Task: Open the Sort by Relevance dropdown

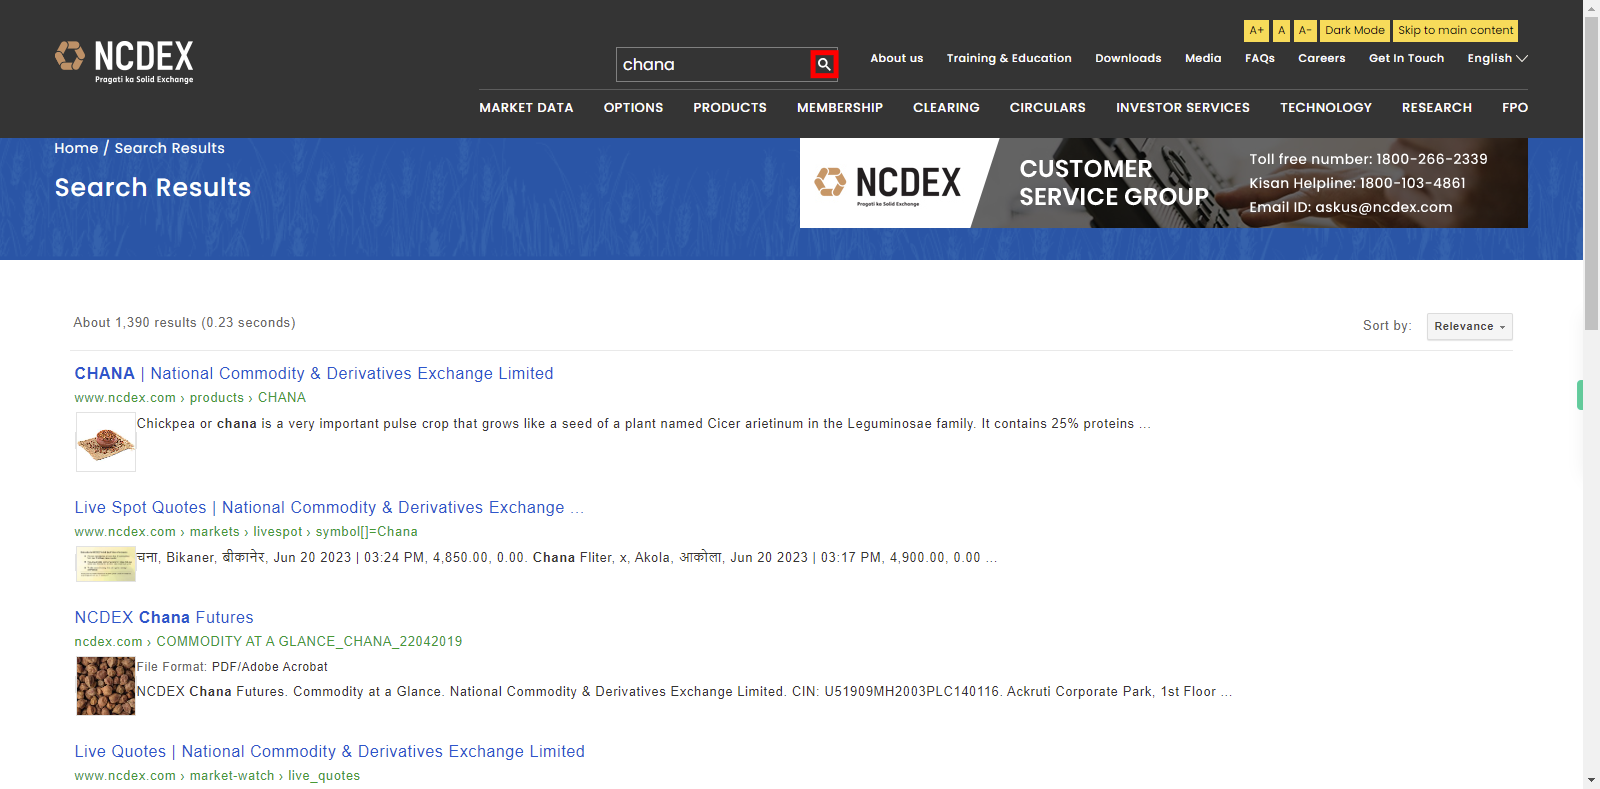Action: (x=1469, y=327)
